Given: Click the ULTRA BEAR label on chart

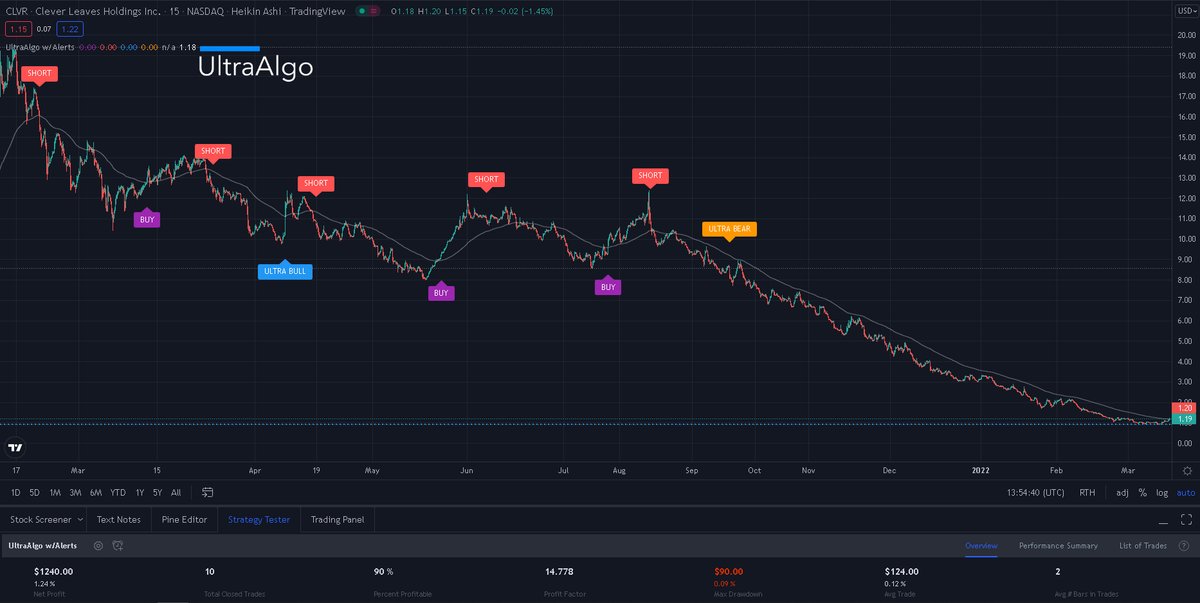Looking at the screenshot, I should (x=729, y=229).
